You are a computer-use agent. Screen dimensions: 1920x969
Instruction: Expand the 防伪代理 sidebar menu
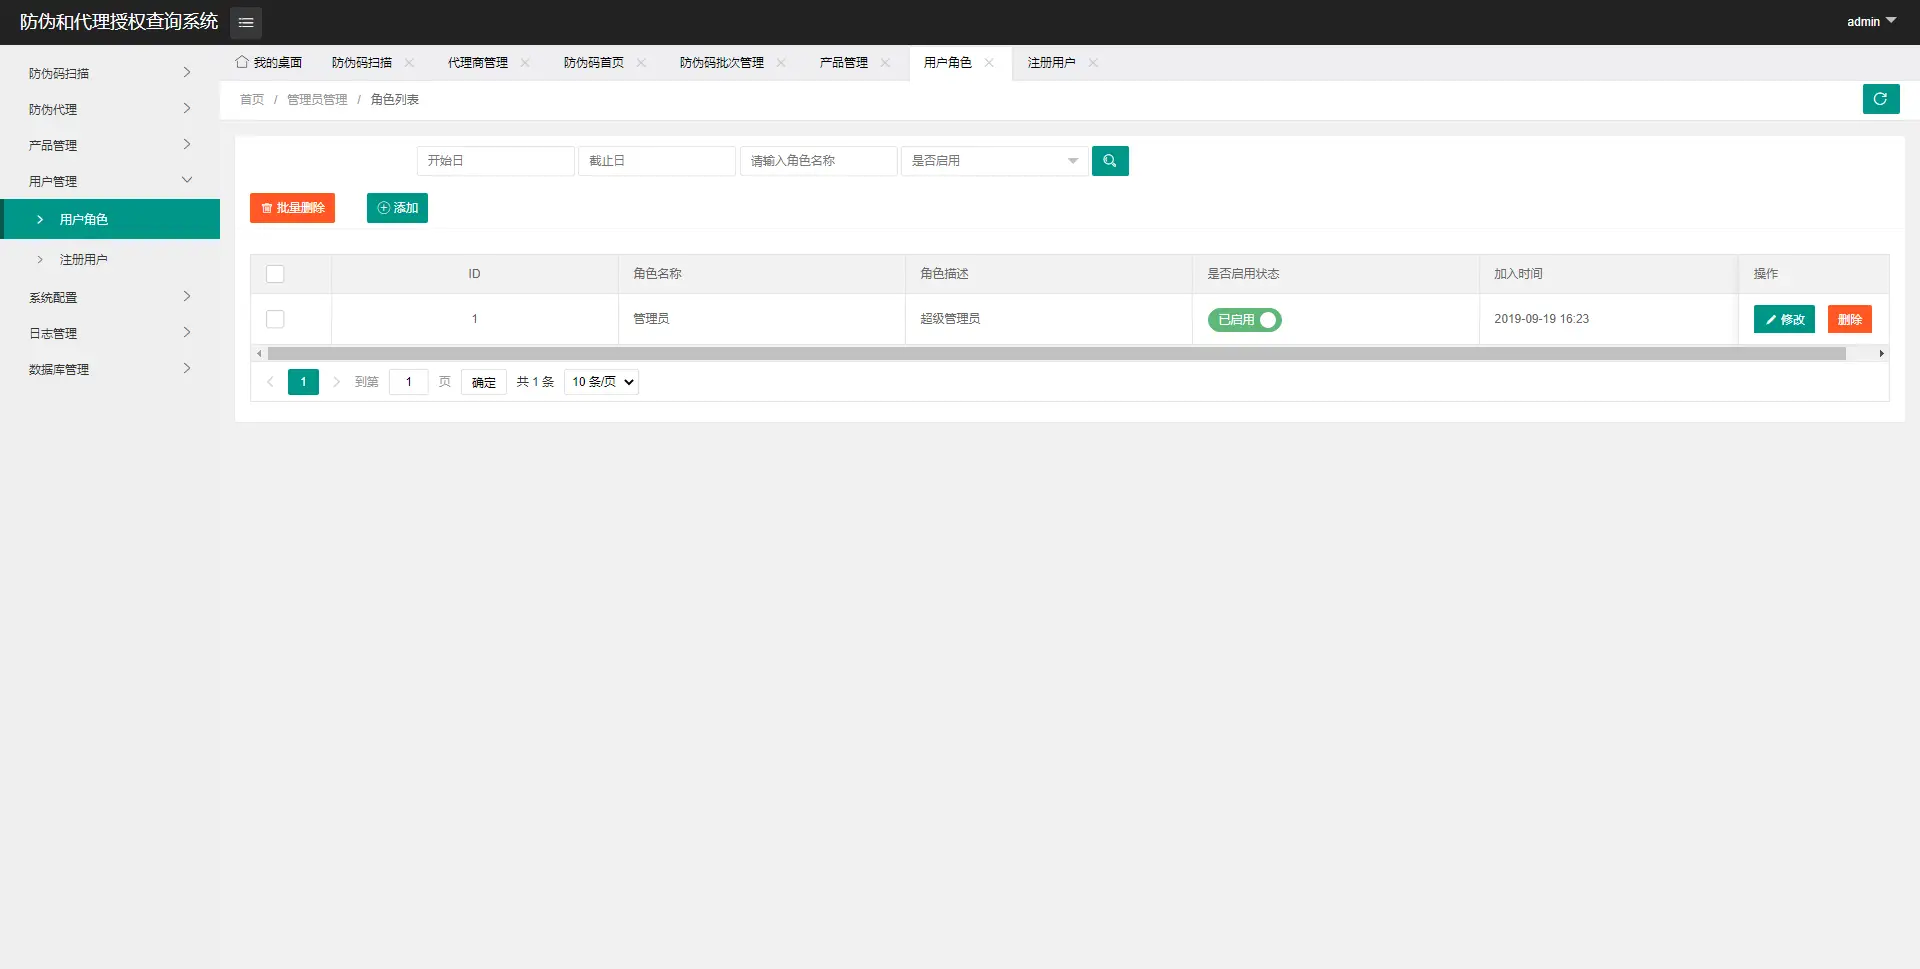pyautogui.click(x=110, y=109)
